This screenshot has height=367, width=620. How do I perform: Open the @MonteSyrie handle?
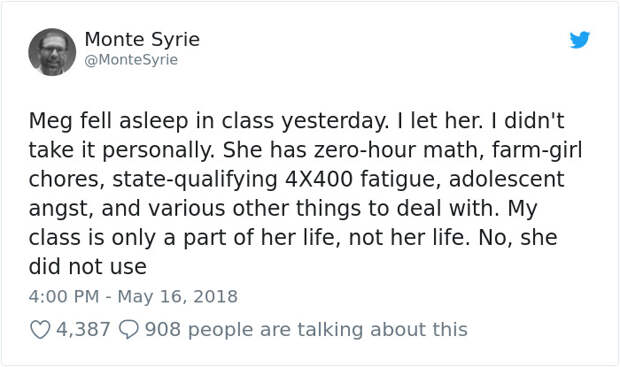(x=131, y=60)
